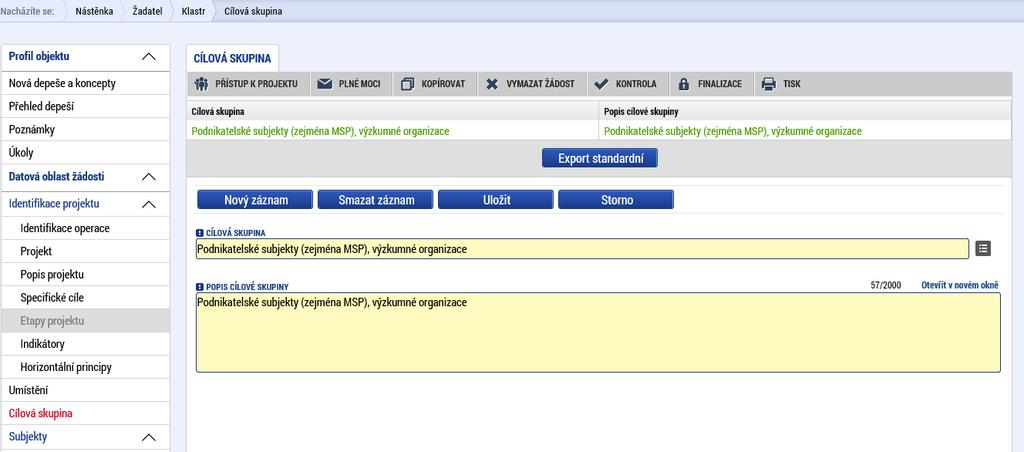Click the Storno button

pyautogui.click(x=616, y=200)
